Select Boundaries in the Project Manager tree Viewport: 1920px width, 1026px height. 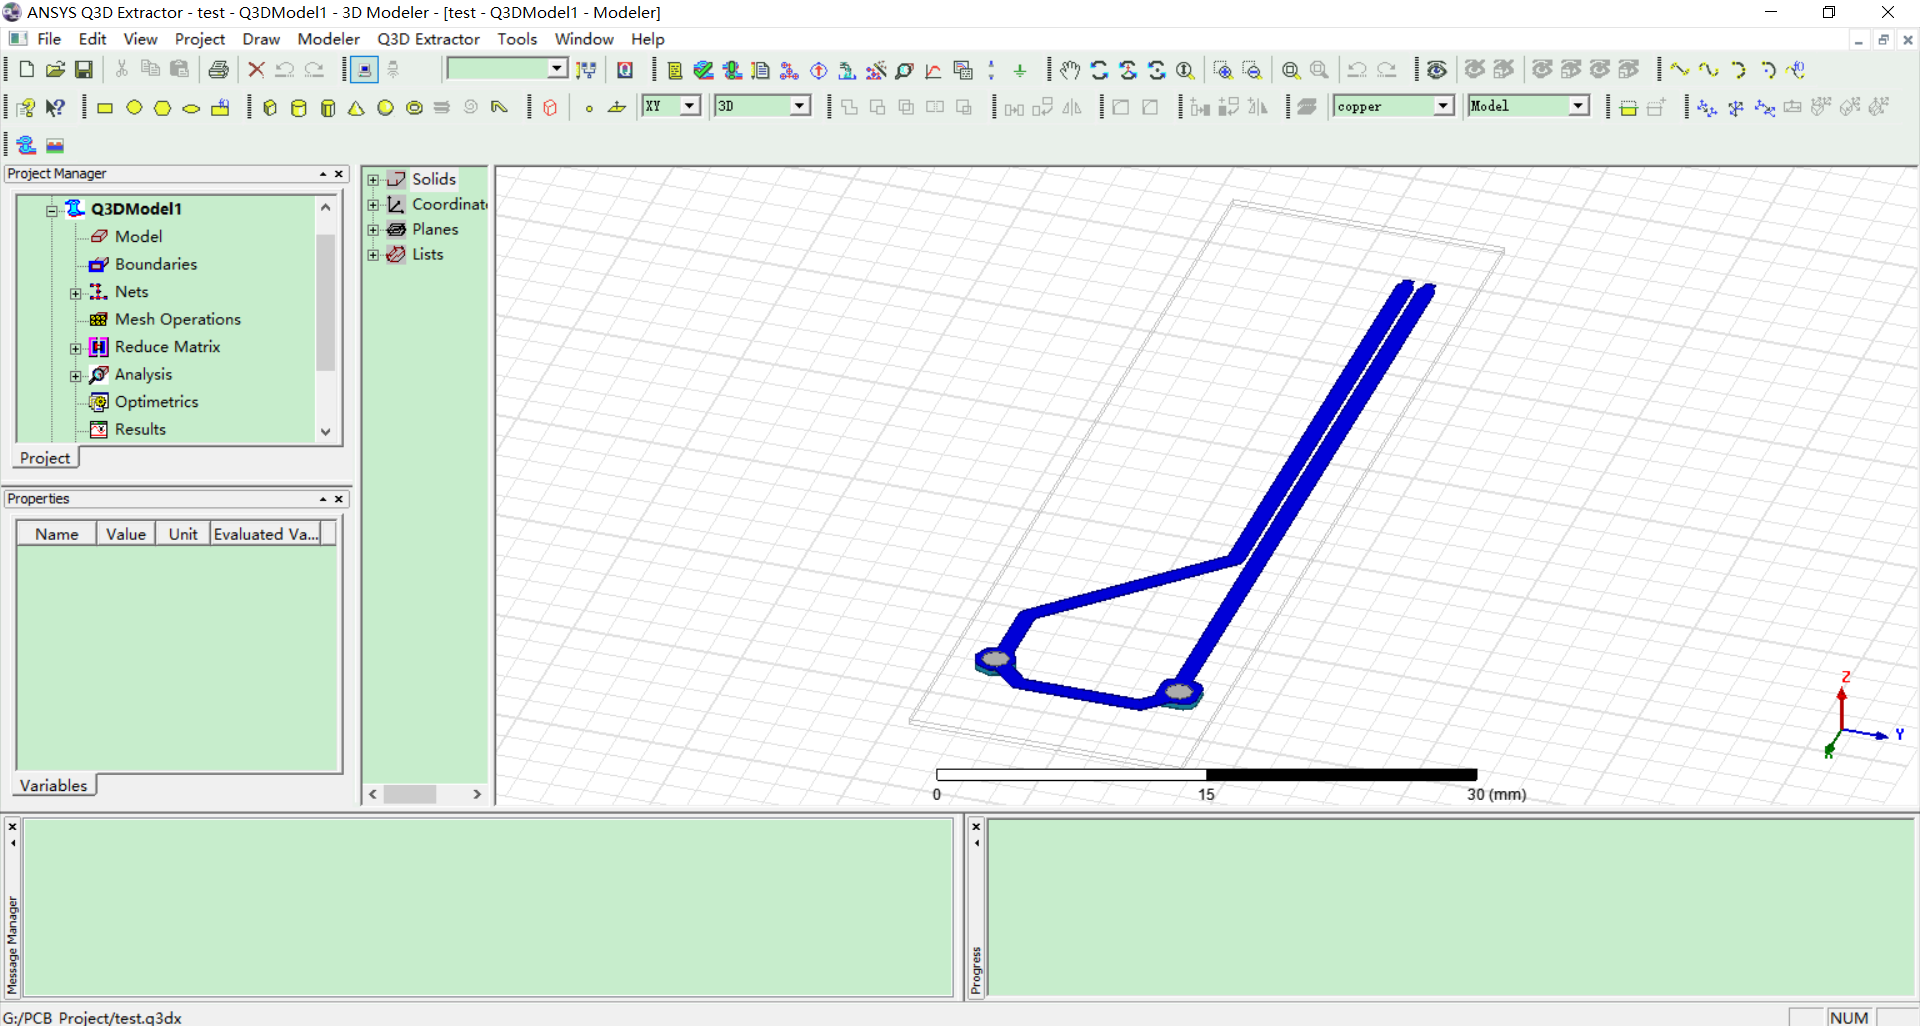click(156, 264)
